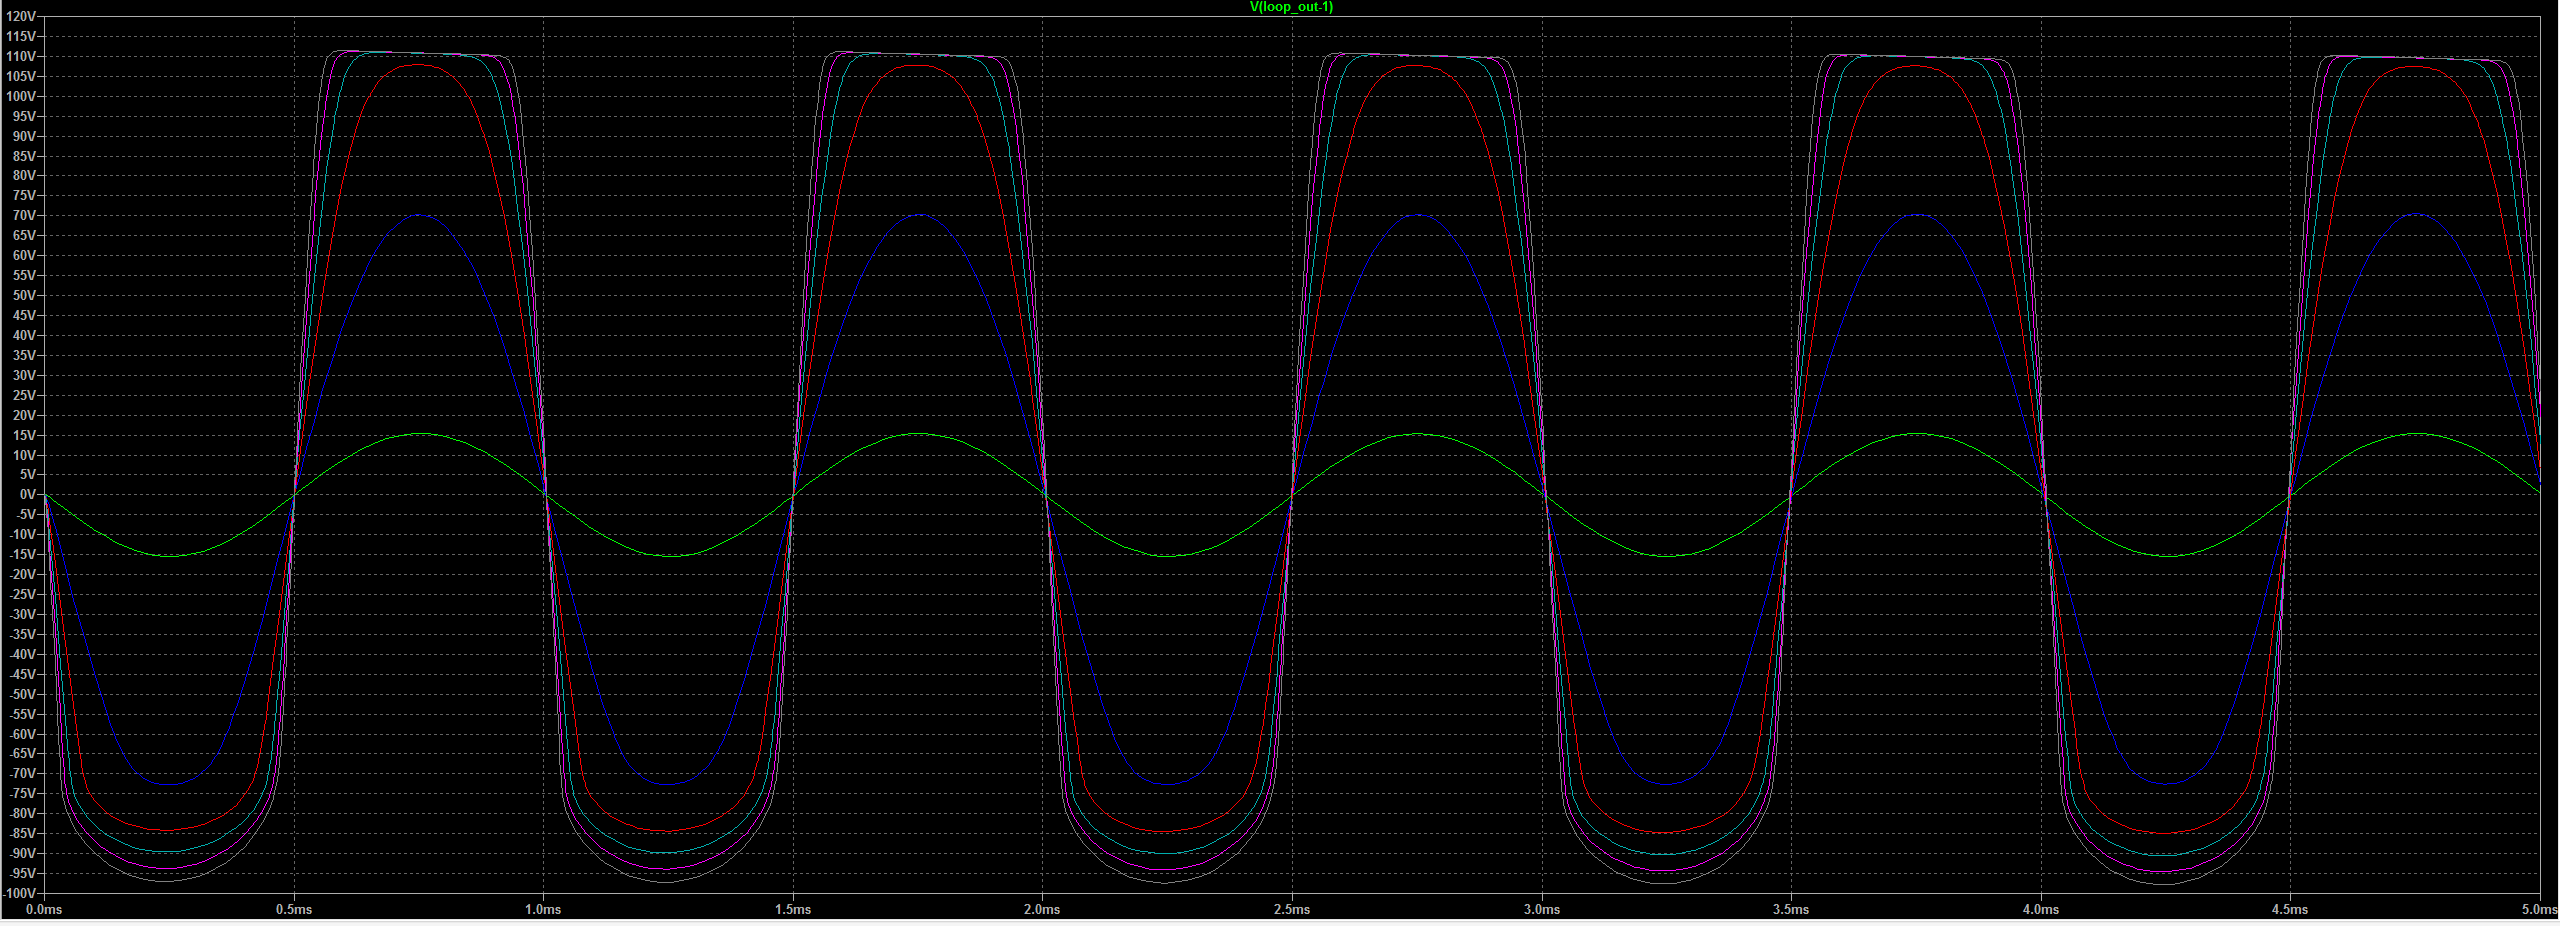Click the V(loop_out-1) trace label
Screen dimensions: 2560x926
pos(1291,7)
